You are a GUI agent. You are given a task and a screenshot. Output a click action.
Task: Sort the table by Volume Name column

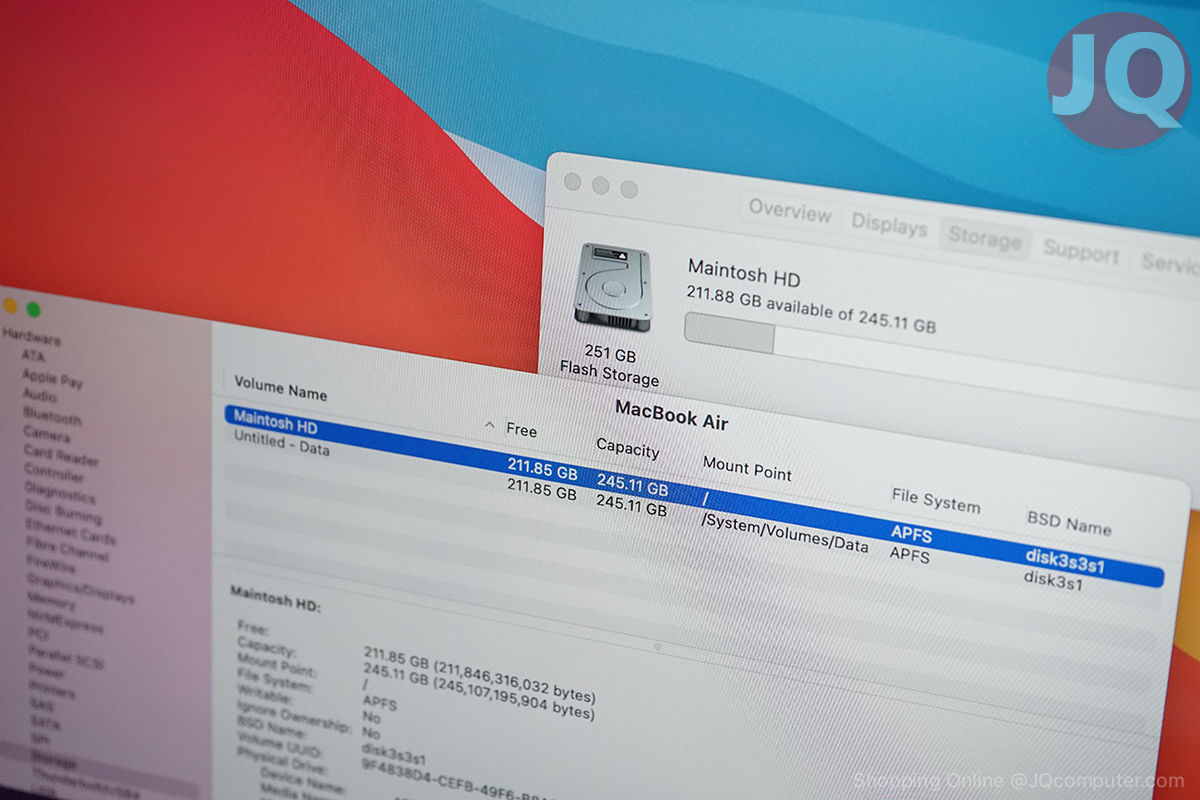[280, 389]
